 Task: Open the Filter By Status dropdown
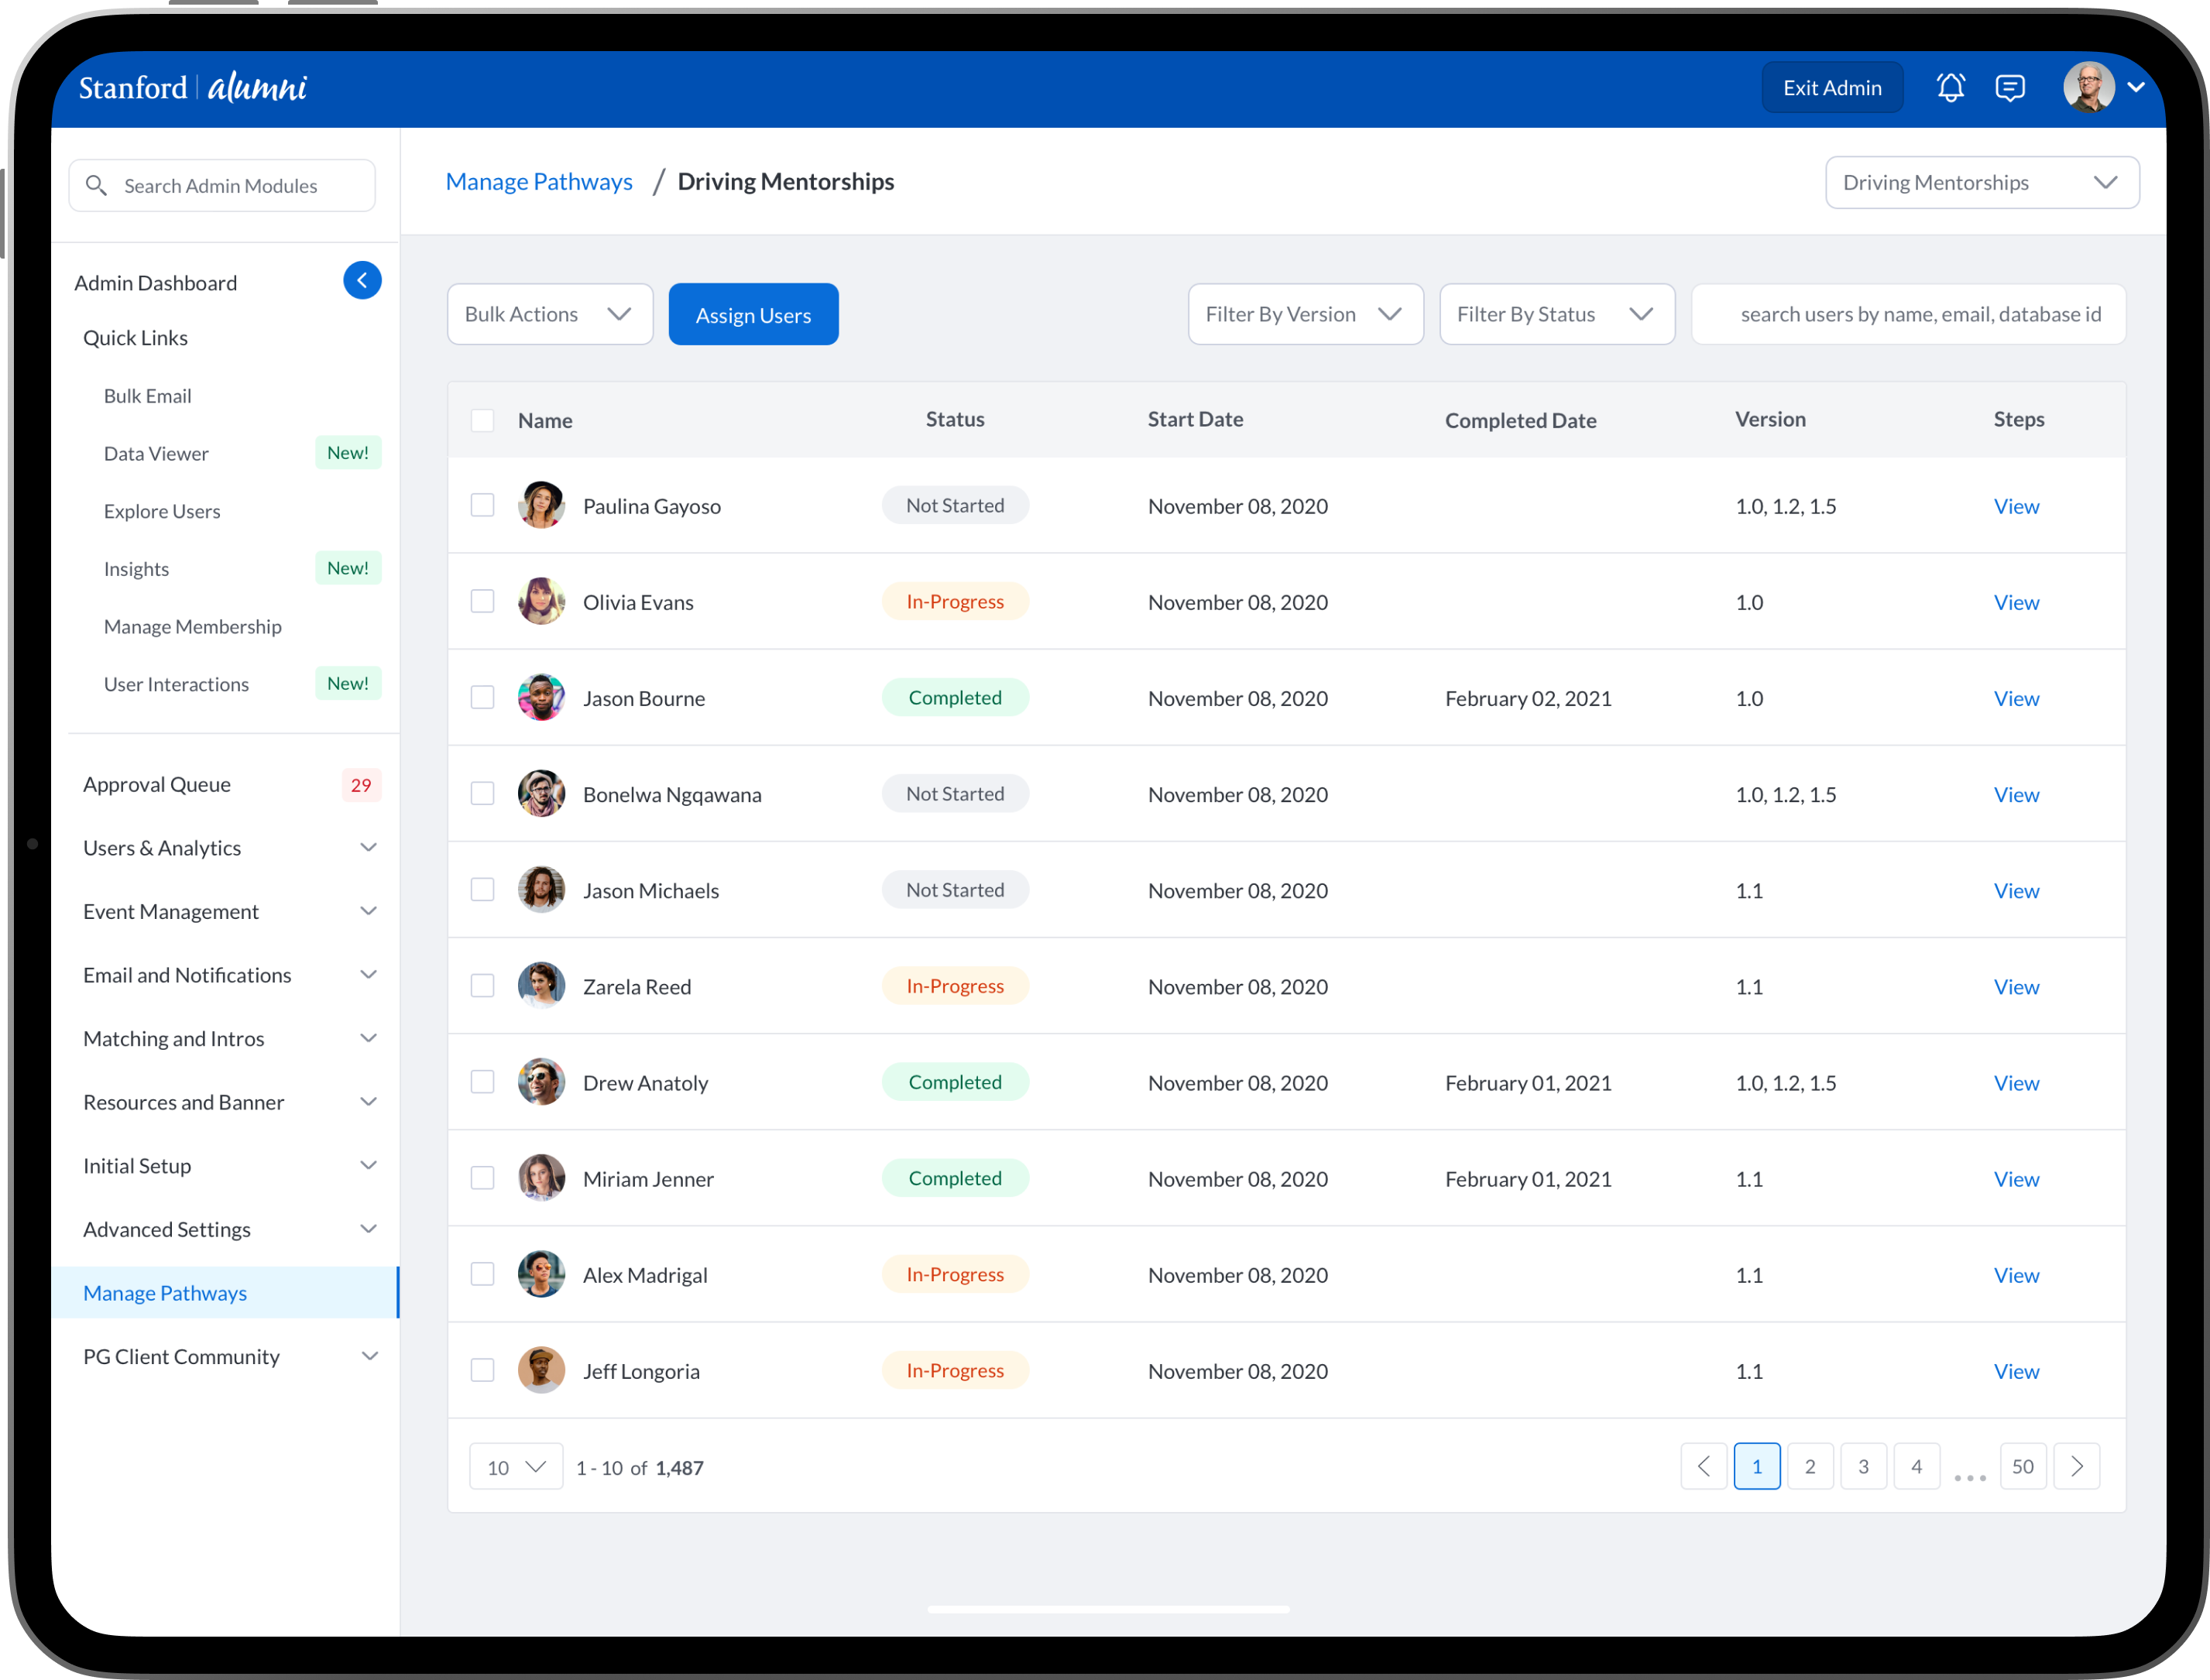pyautogui.click(x=1556, y=315)
